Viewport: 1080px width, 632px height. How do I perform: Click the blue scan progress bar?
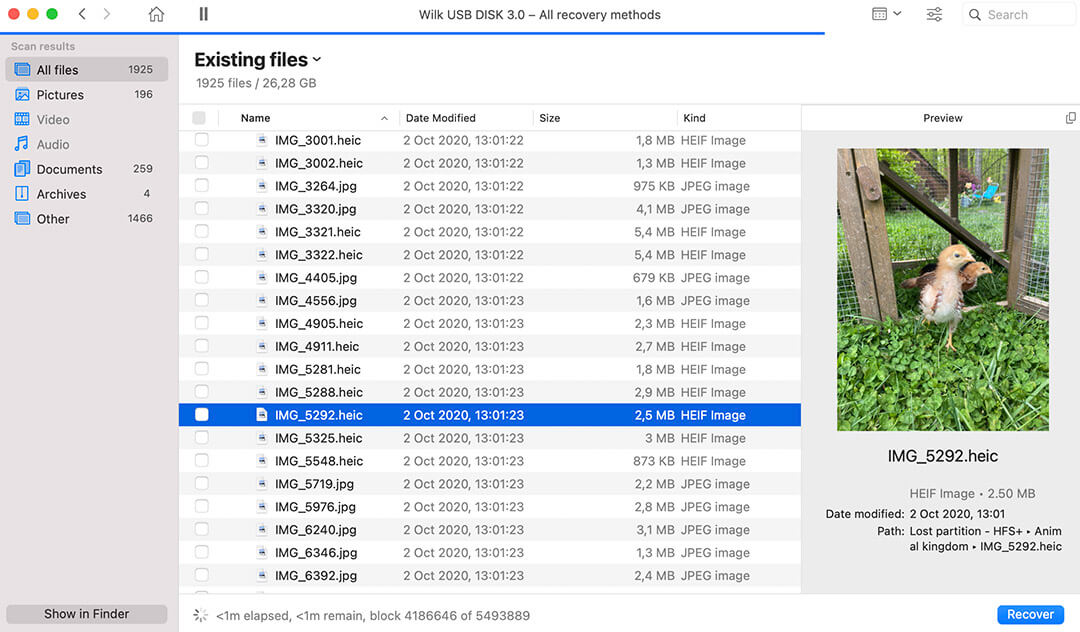(412, 32)
